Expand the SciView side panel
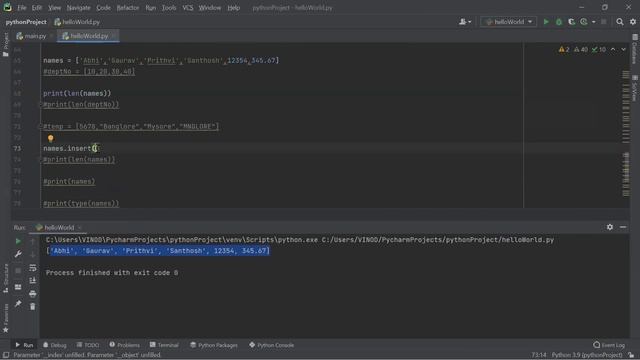This screenshot has width=640, height=360. tap(634, 89)
